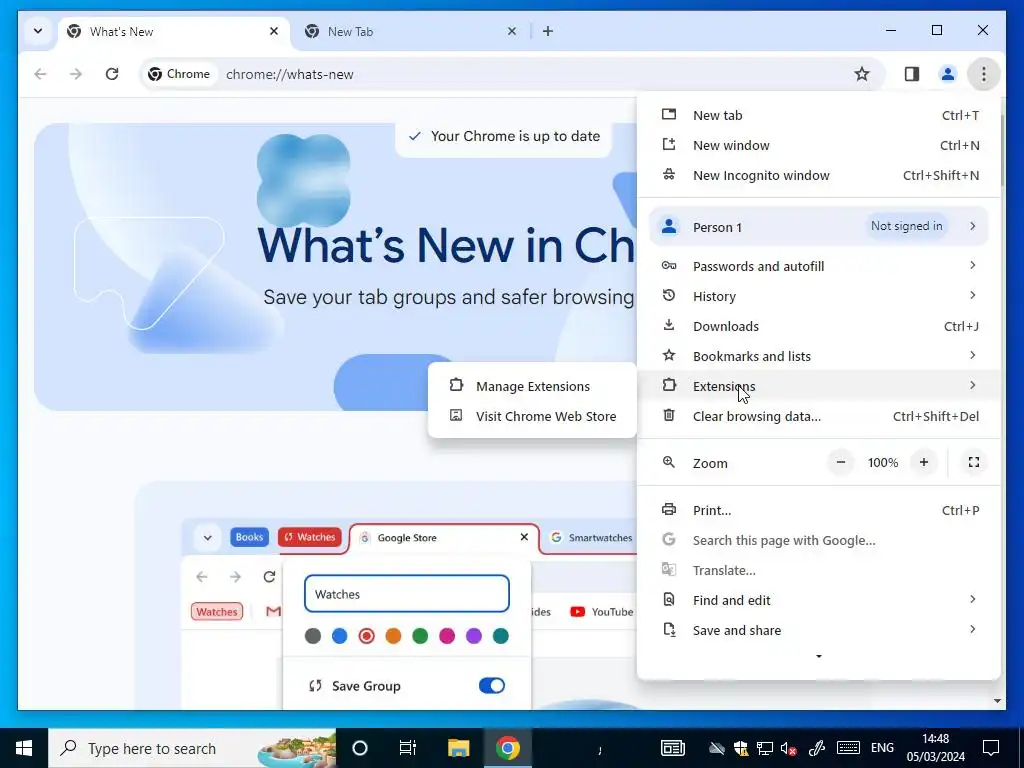Click the Not signed in badge
This screenshot has height=768, width=1024.
[906, 226]
